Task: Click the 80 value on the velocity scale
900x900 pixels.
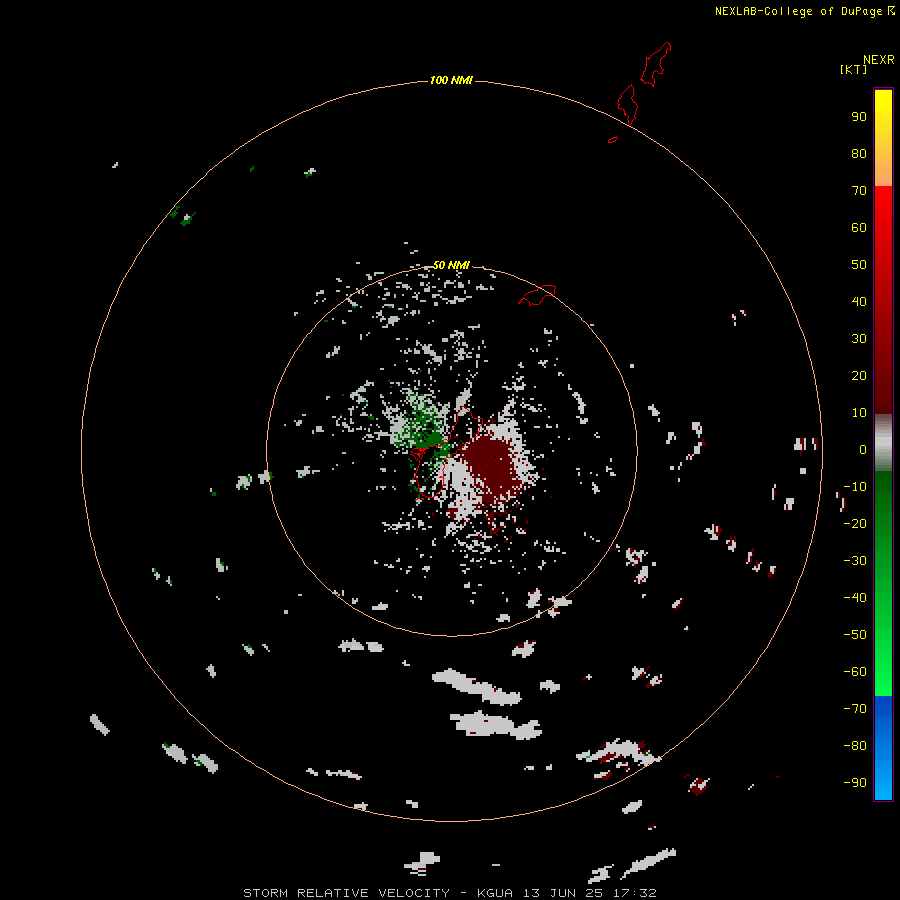Action: (859, 154)
